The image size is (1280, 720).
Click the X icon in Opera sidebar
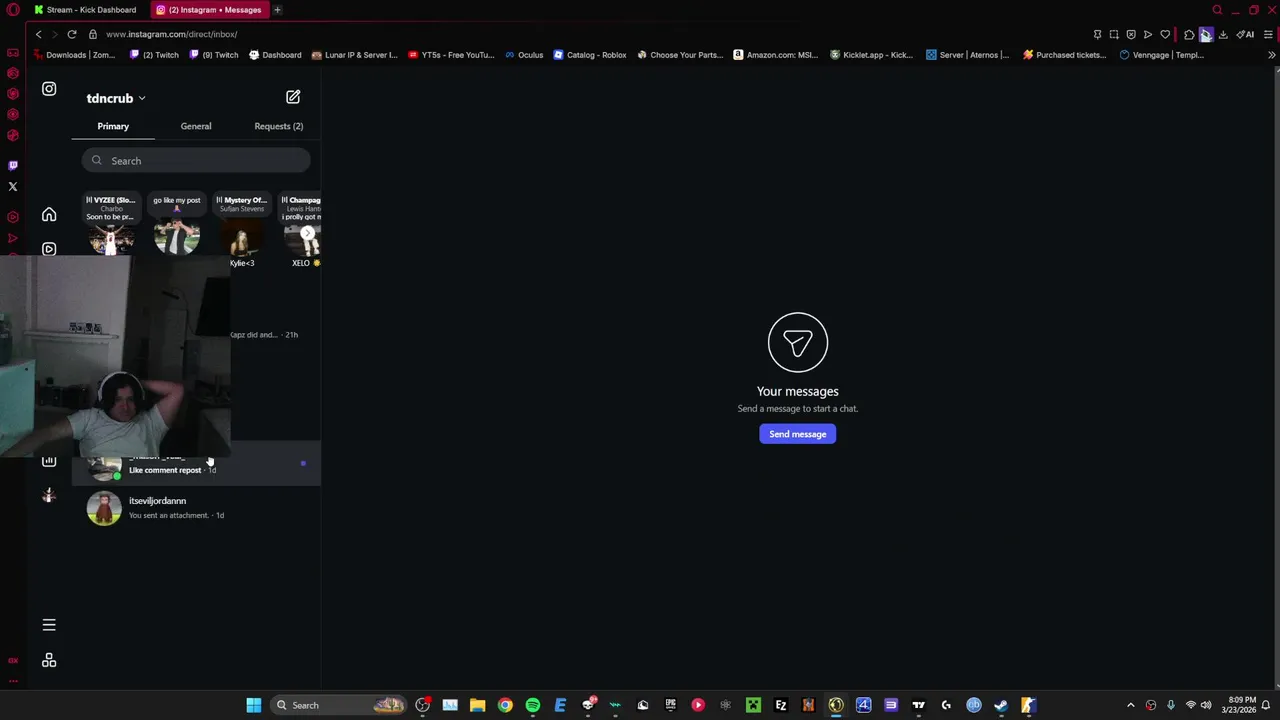(13, 187)
